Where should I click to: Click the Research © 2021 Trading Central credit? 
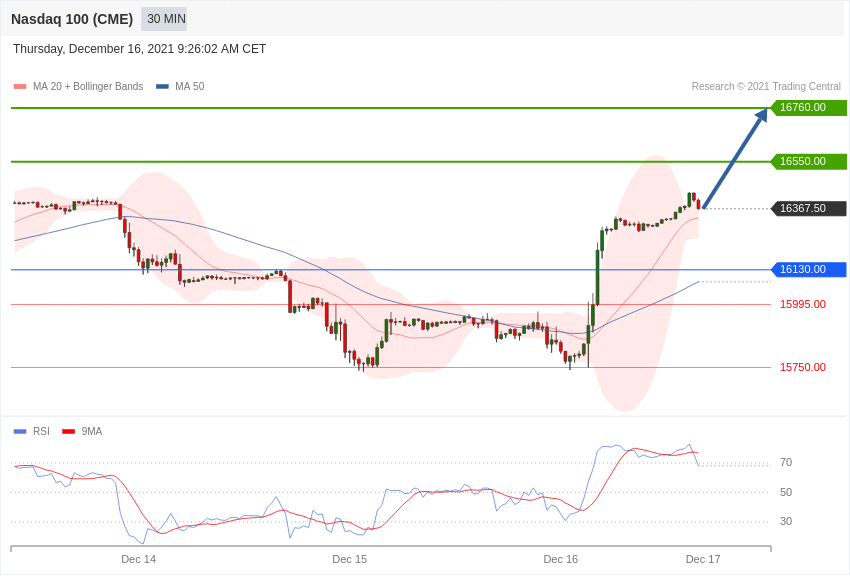point(766,86)
